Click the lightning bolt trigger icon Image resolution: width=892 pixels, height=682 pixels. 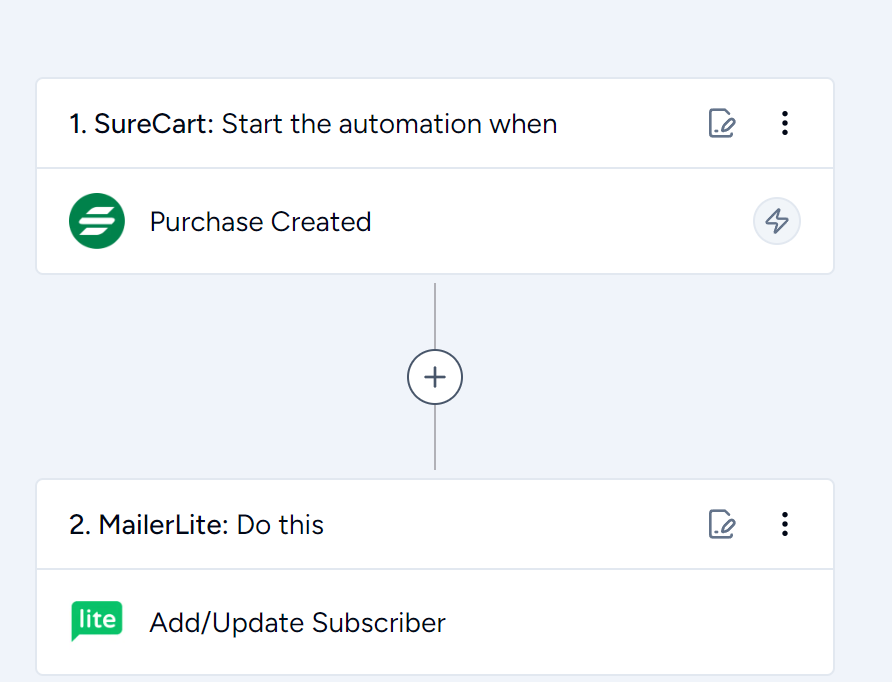[x=777, y=221]
